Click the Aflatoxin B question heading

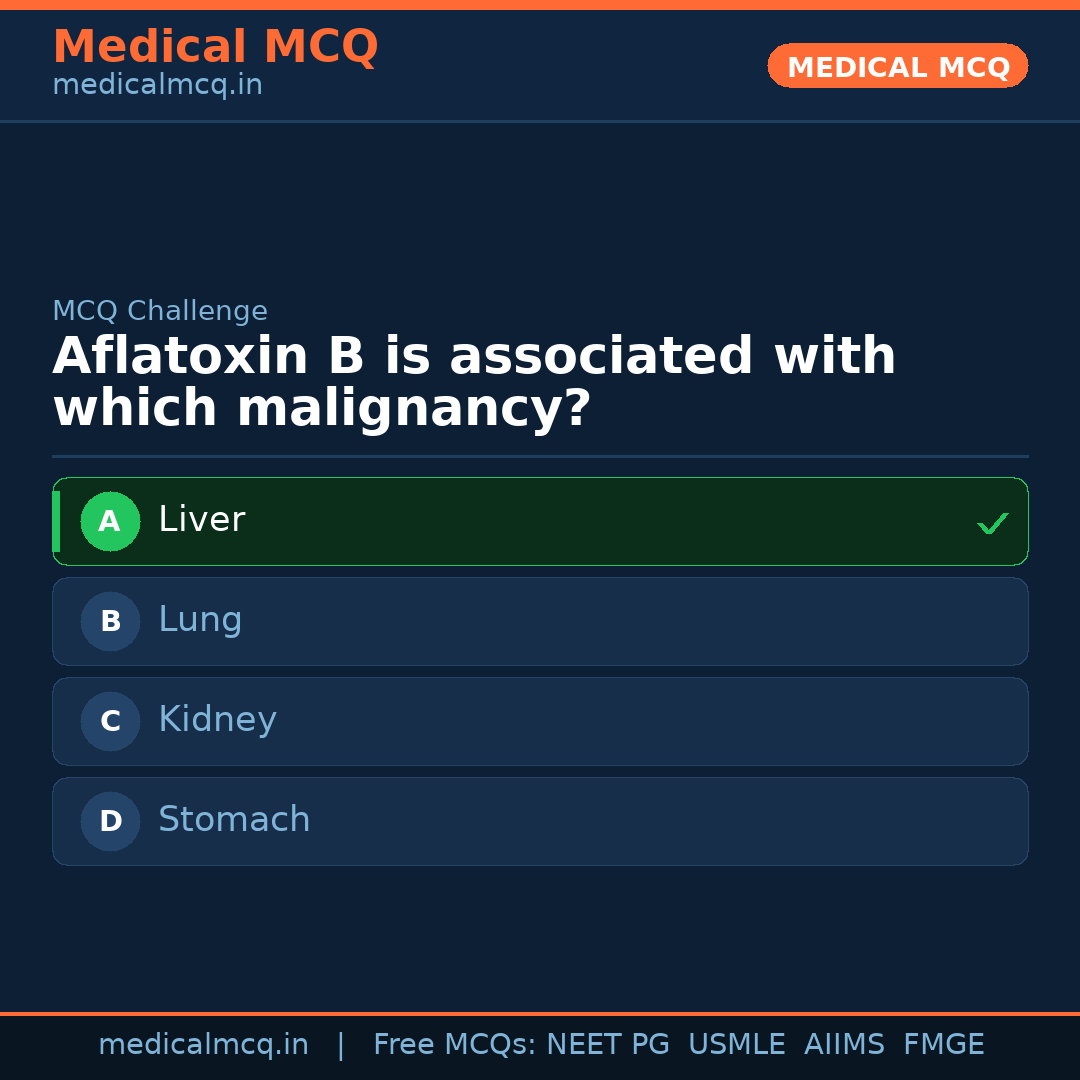click(x=474, y=383)
